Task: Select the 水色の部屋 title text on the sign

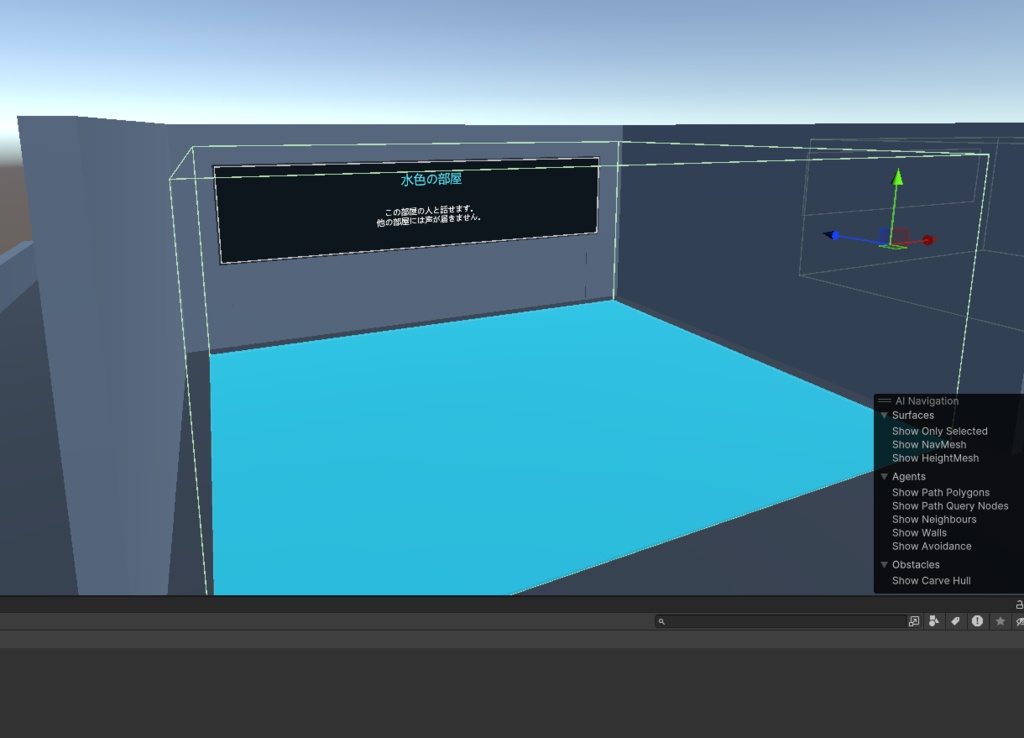Action: click(x=431, y=180)
